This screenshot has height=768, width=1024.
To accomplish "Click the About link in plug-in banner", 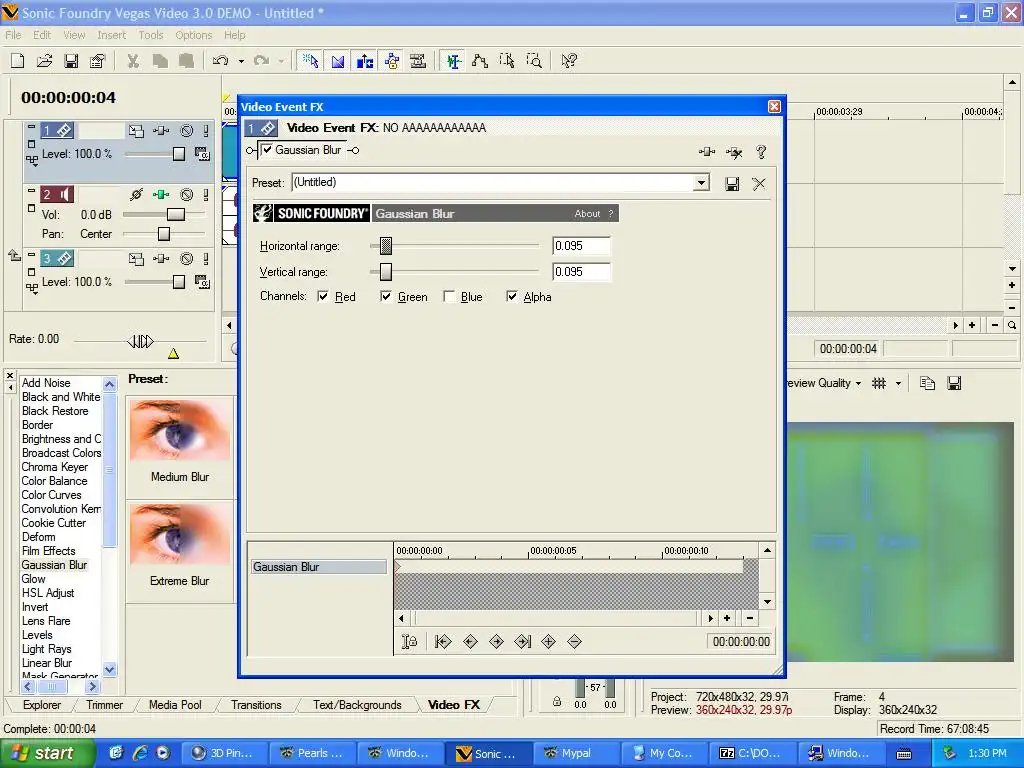I will point(587,214).
